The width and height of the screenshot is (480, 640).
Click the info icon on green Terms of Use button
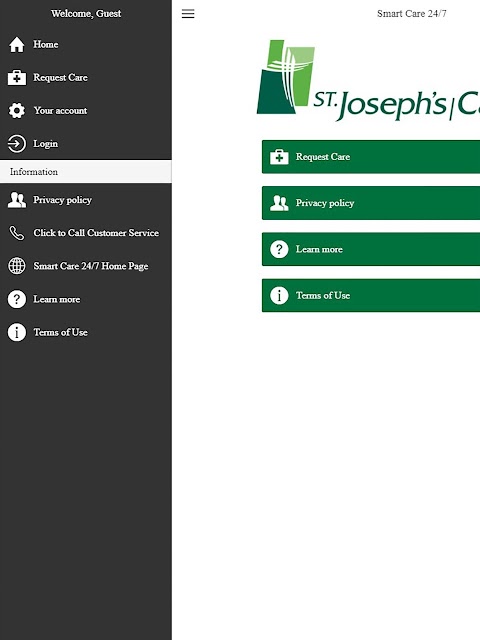pos(279,295)
